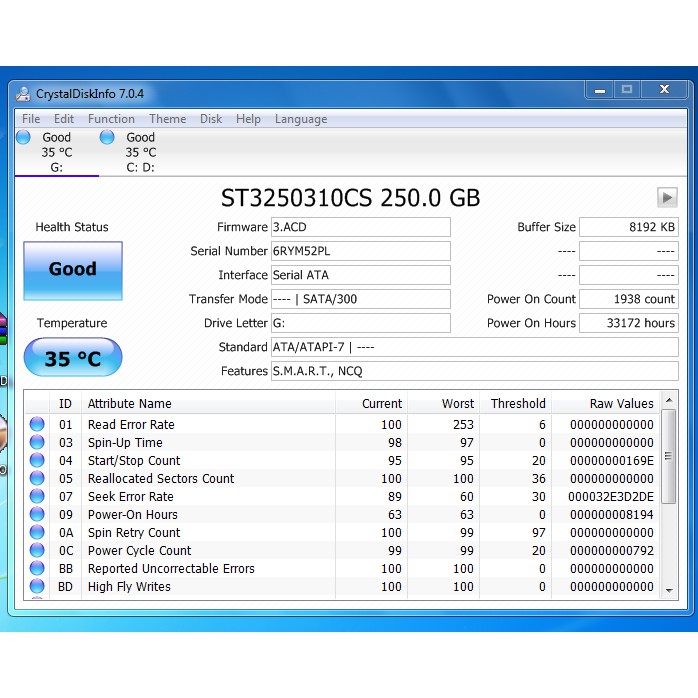698x698 pixels.
Task: Open the Theme menu
Action: coord(167,119)
